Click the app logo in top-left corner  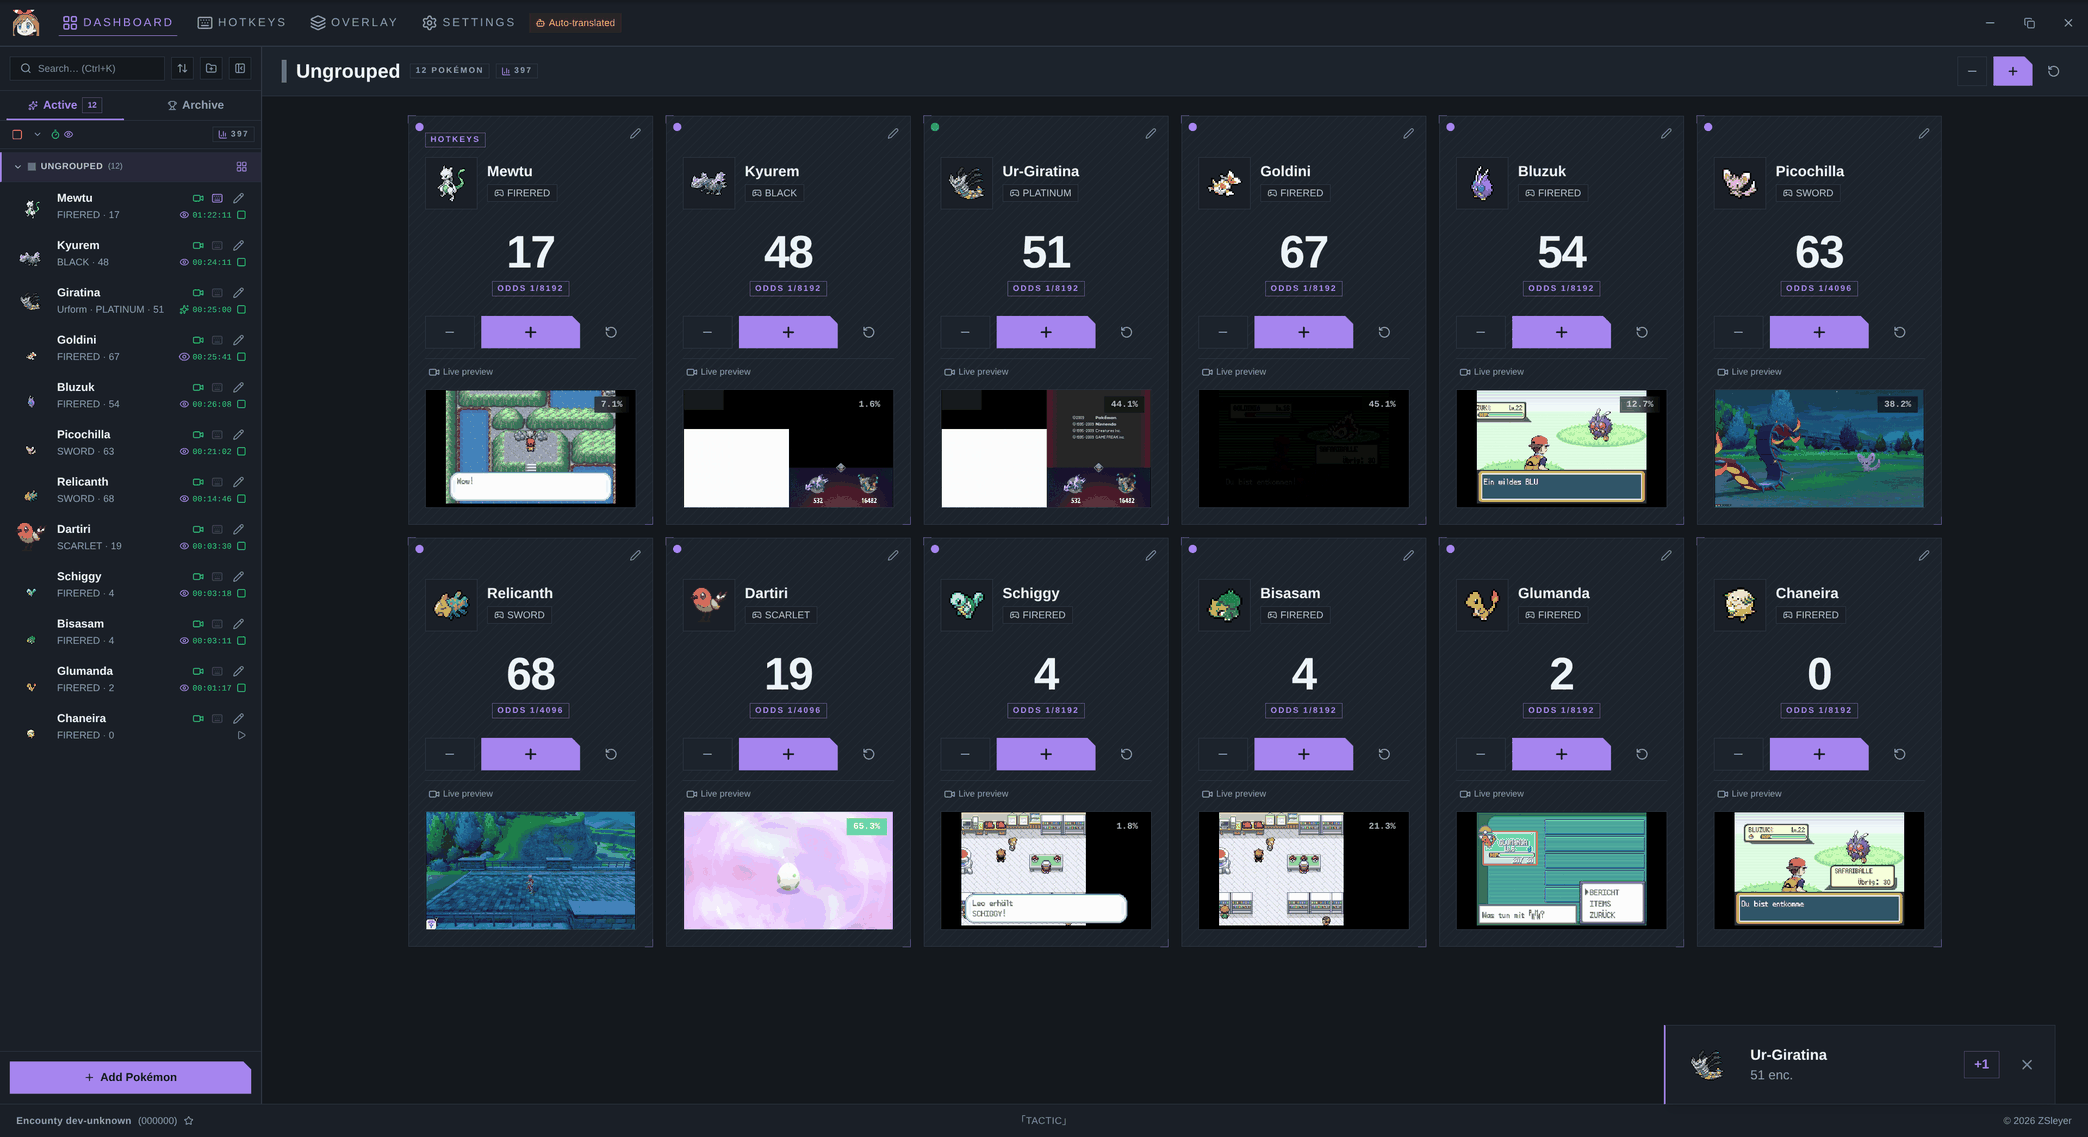click(x=26, y=22)
